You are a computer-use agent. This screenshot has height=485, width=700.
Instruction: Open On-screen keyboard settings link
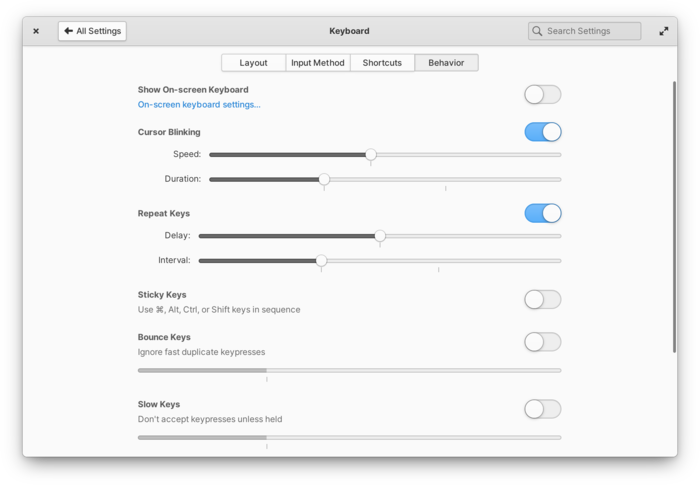[x=199, y=104]
